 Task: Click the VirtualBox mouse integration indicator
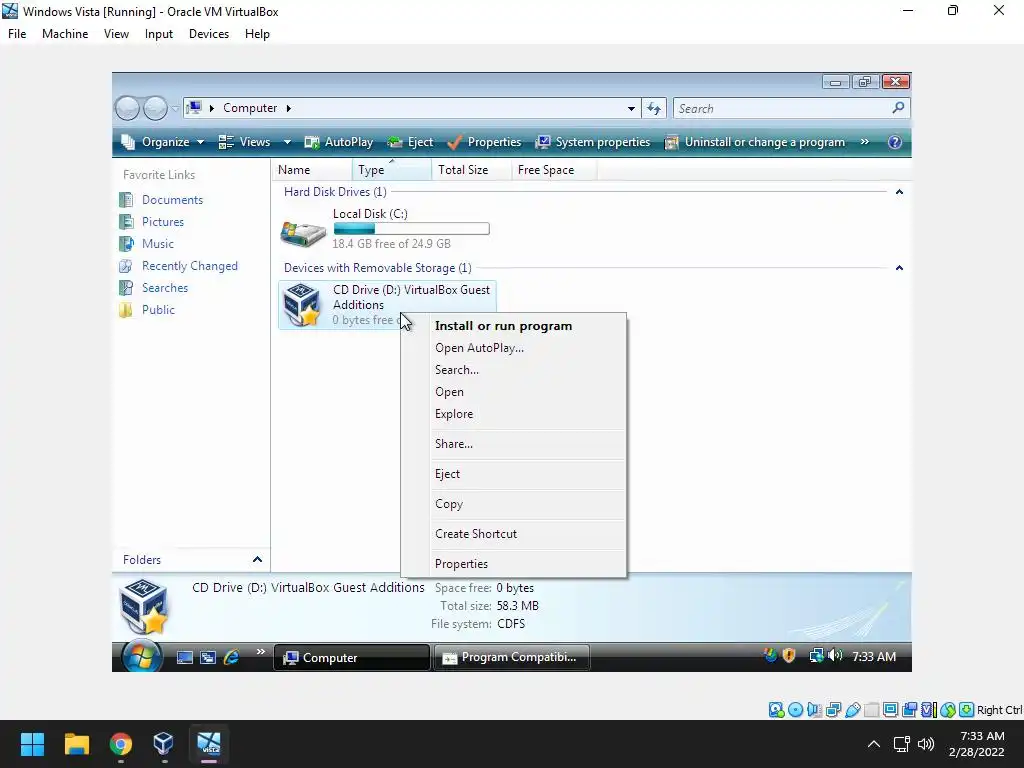click(x=948, y=710)
